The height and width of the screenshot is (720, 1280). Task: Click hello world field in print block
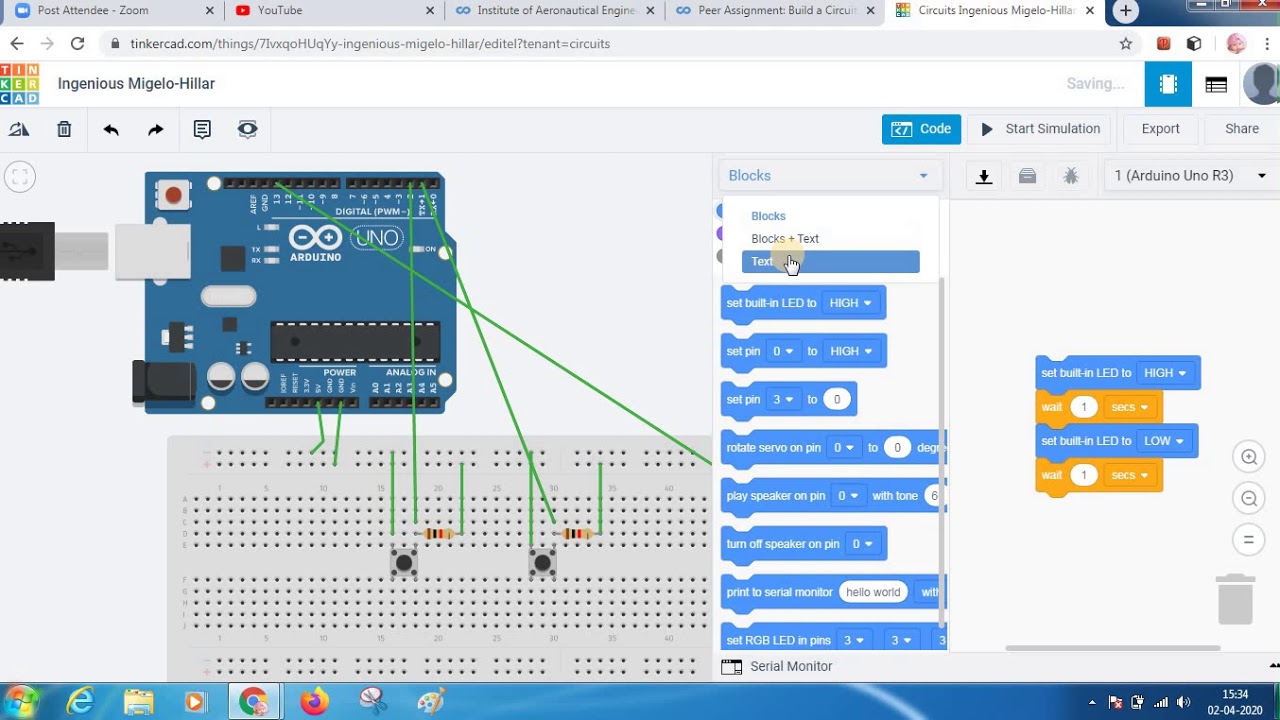(873, 592)
